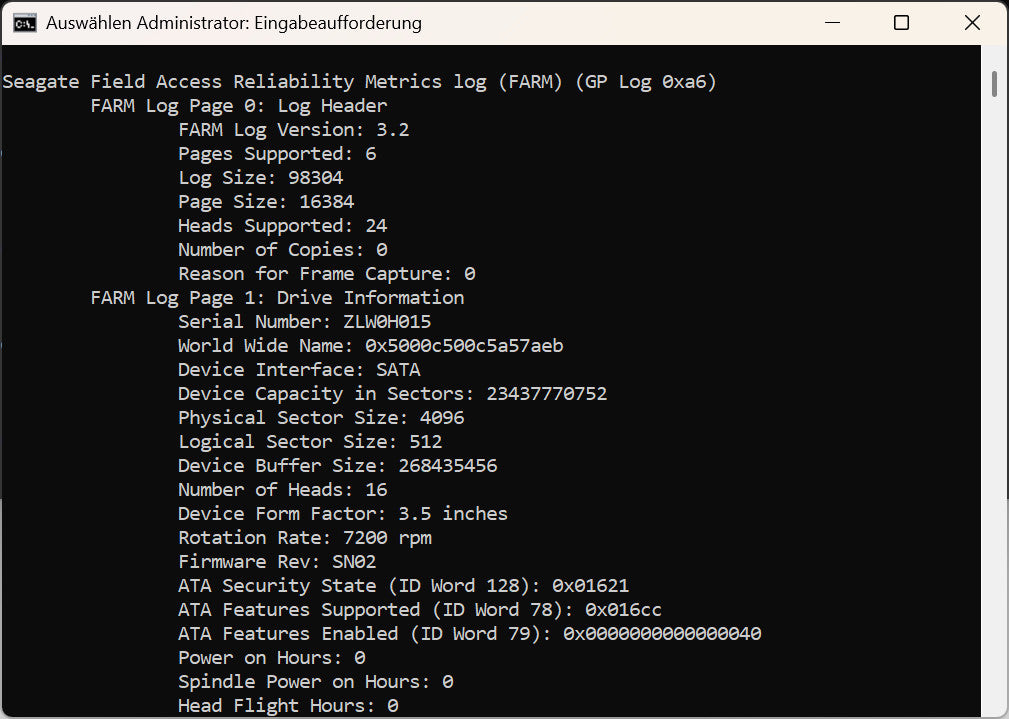Screen dimensions: 1009x719
Task: Close the Administrator command prompt window
Action: pyautogui.click(x=971, y=23)
